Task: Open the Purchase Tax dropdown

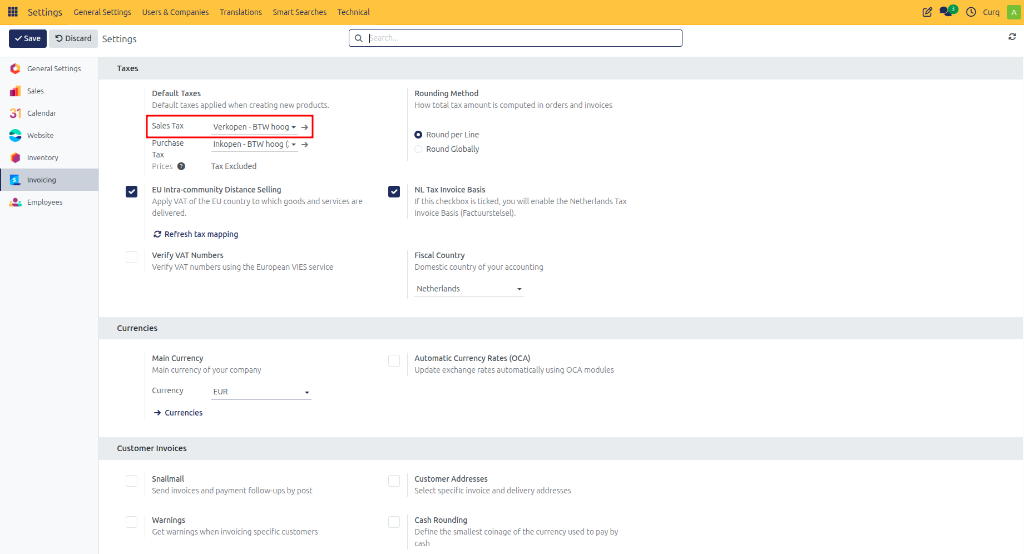Action: [254, 144]
